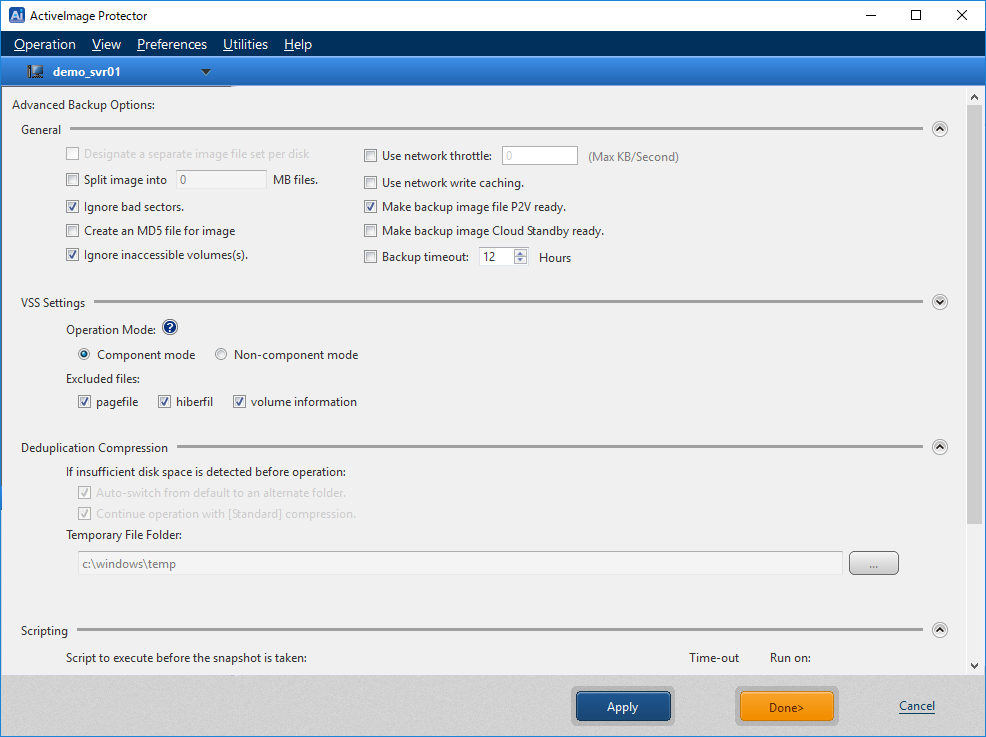Click the ActiveImage Protector app icon
Viewport: 986px width, 737px height.
[17, 15]
